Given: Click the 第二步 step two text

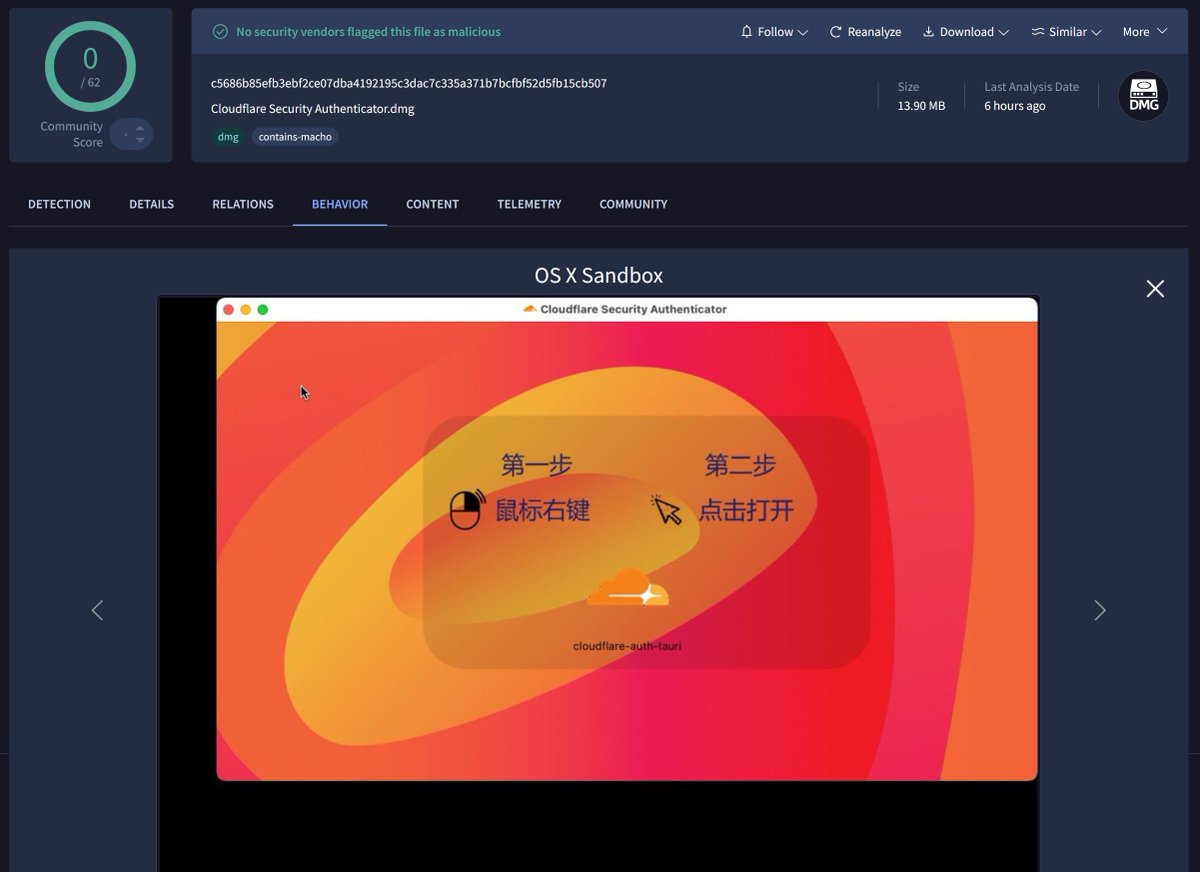Looking at the screenshot, I should (x=740, y=465).
